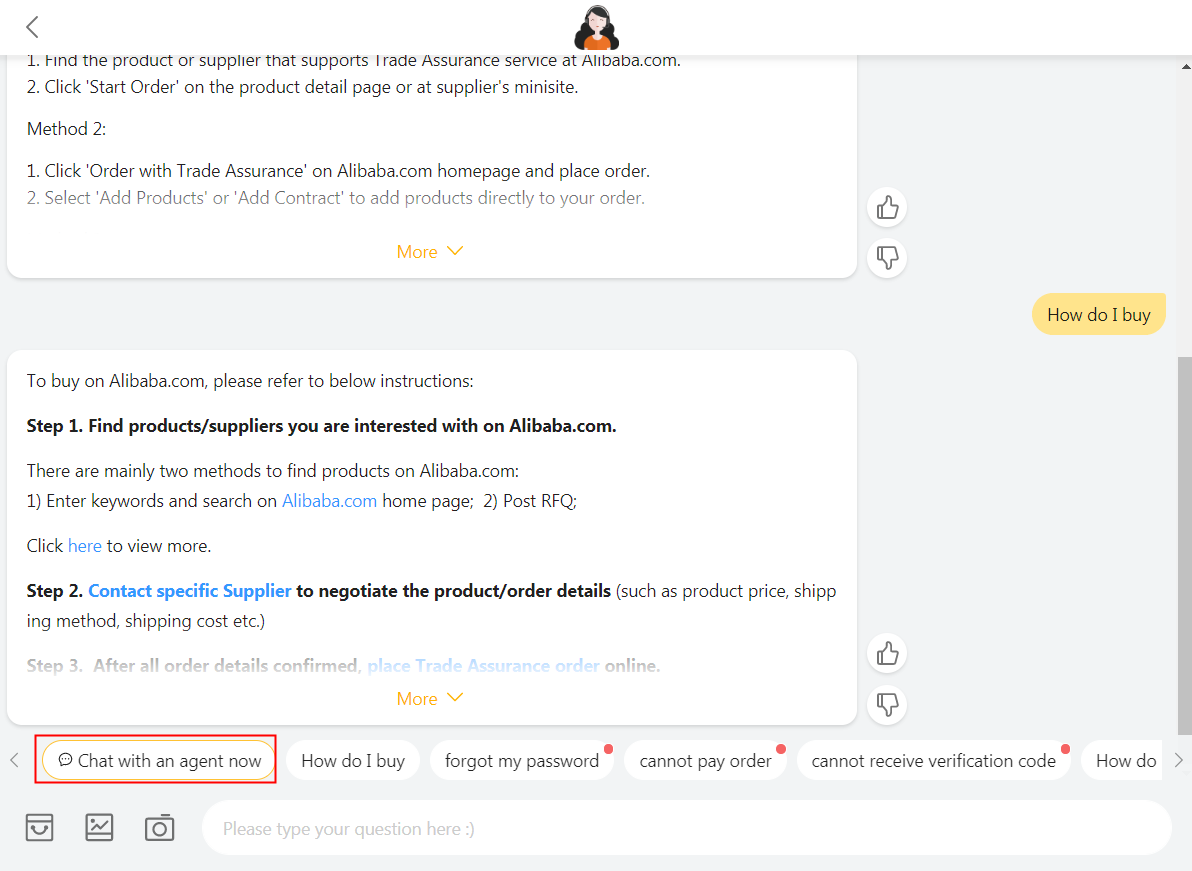Click 'Step 1. Find products/suppliers' bold line
The image size is (1192, 871).
[322, 426]
